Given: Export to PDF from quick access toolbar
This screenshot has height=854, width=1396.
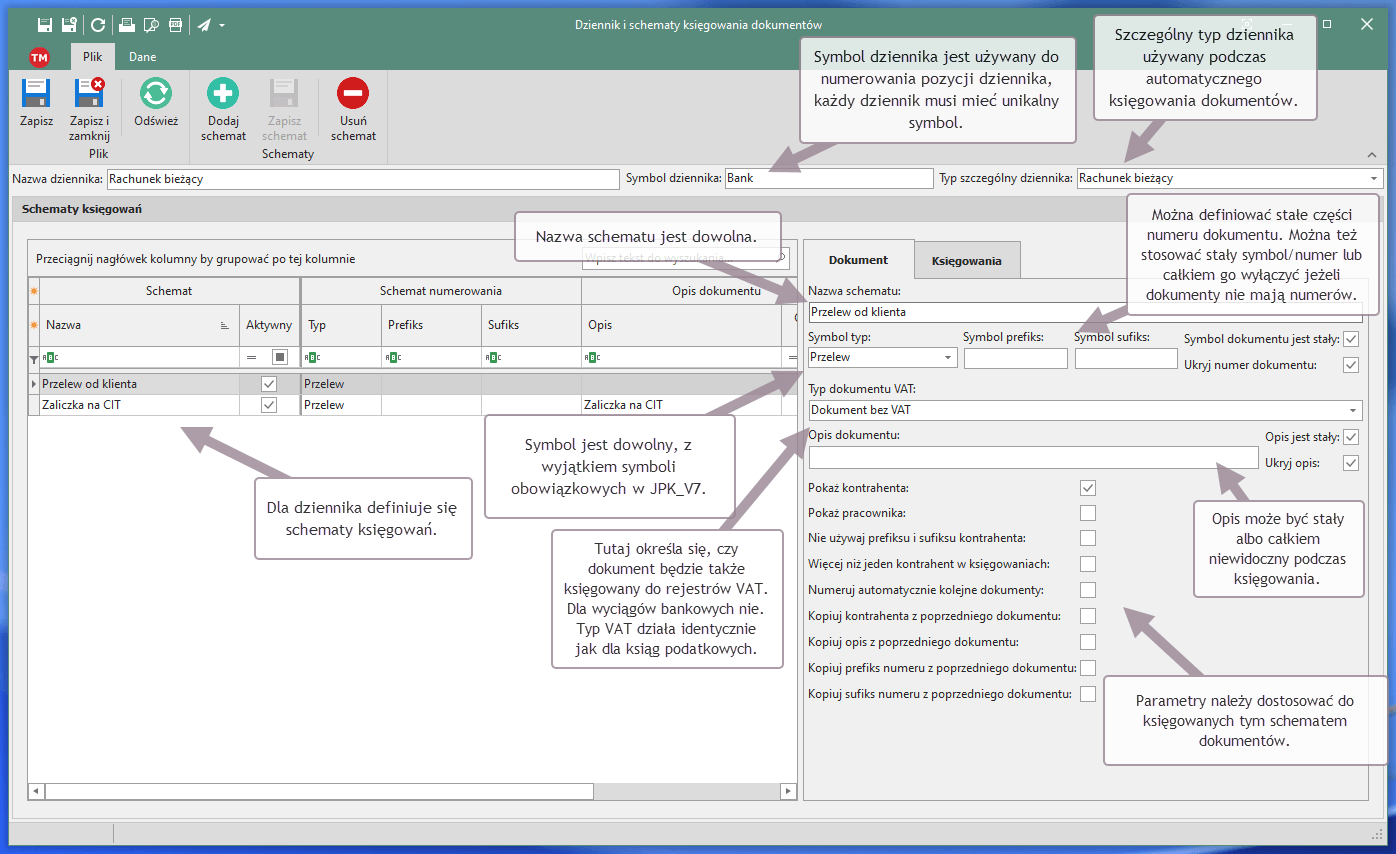Looking at the screenshot, I should pos(174,25).
